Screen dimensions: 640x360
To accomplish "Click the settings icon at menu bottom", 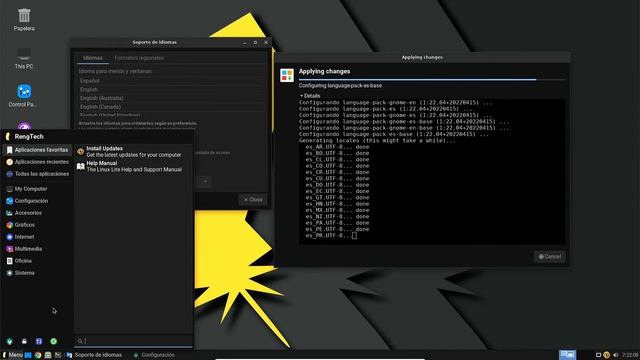I will pyautogui.click(x=9, y=341).
